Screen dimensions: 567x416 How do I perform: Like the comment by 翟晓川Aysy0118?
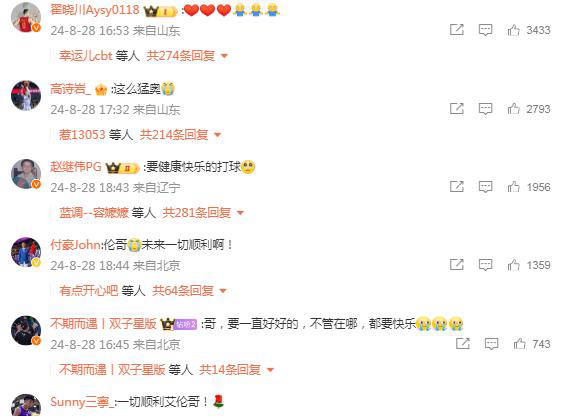(x=513, y=30)
